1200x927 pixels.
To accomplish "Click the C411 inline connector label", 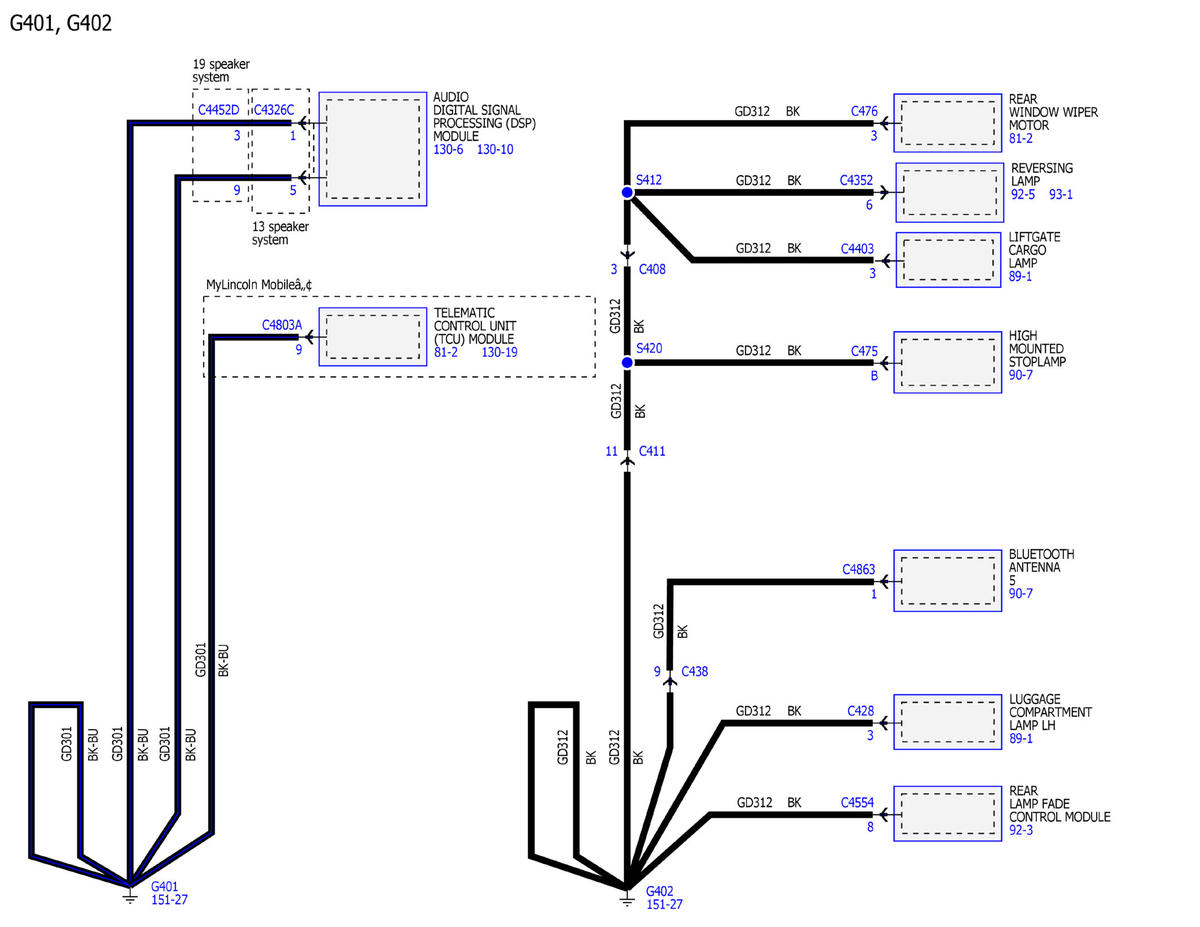I will (651, 451).
